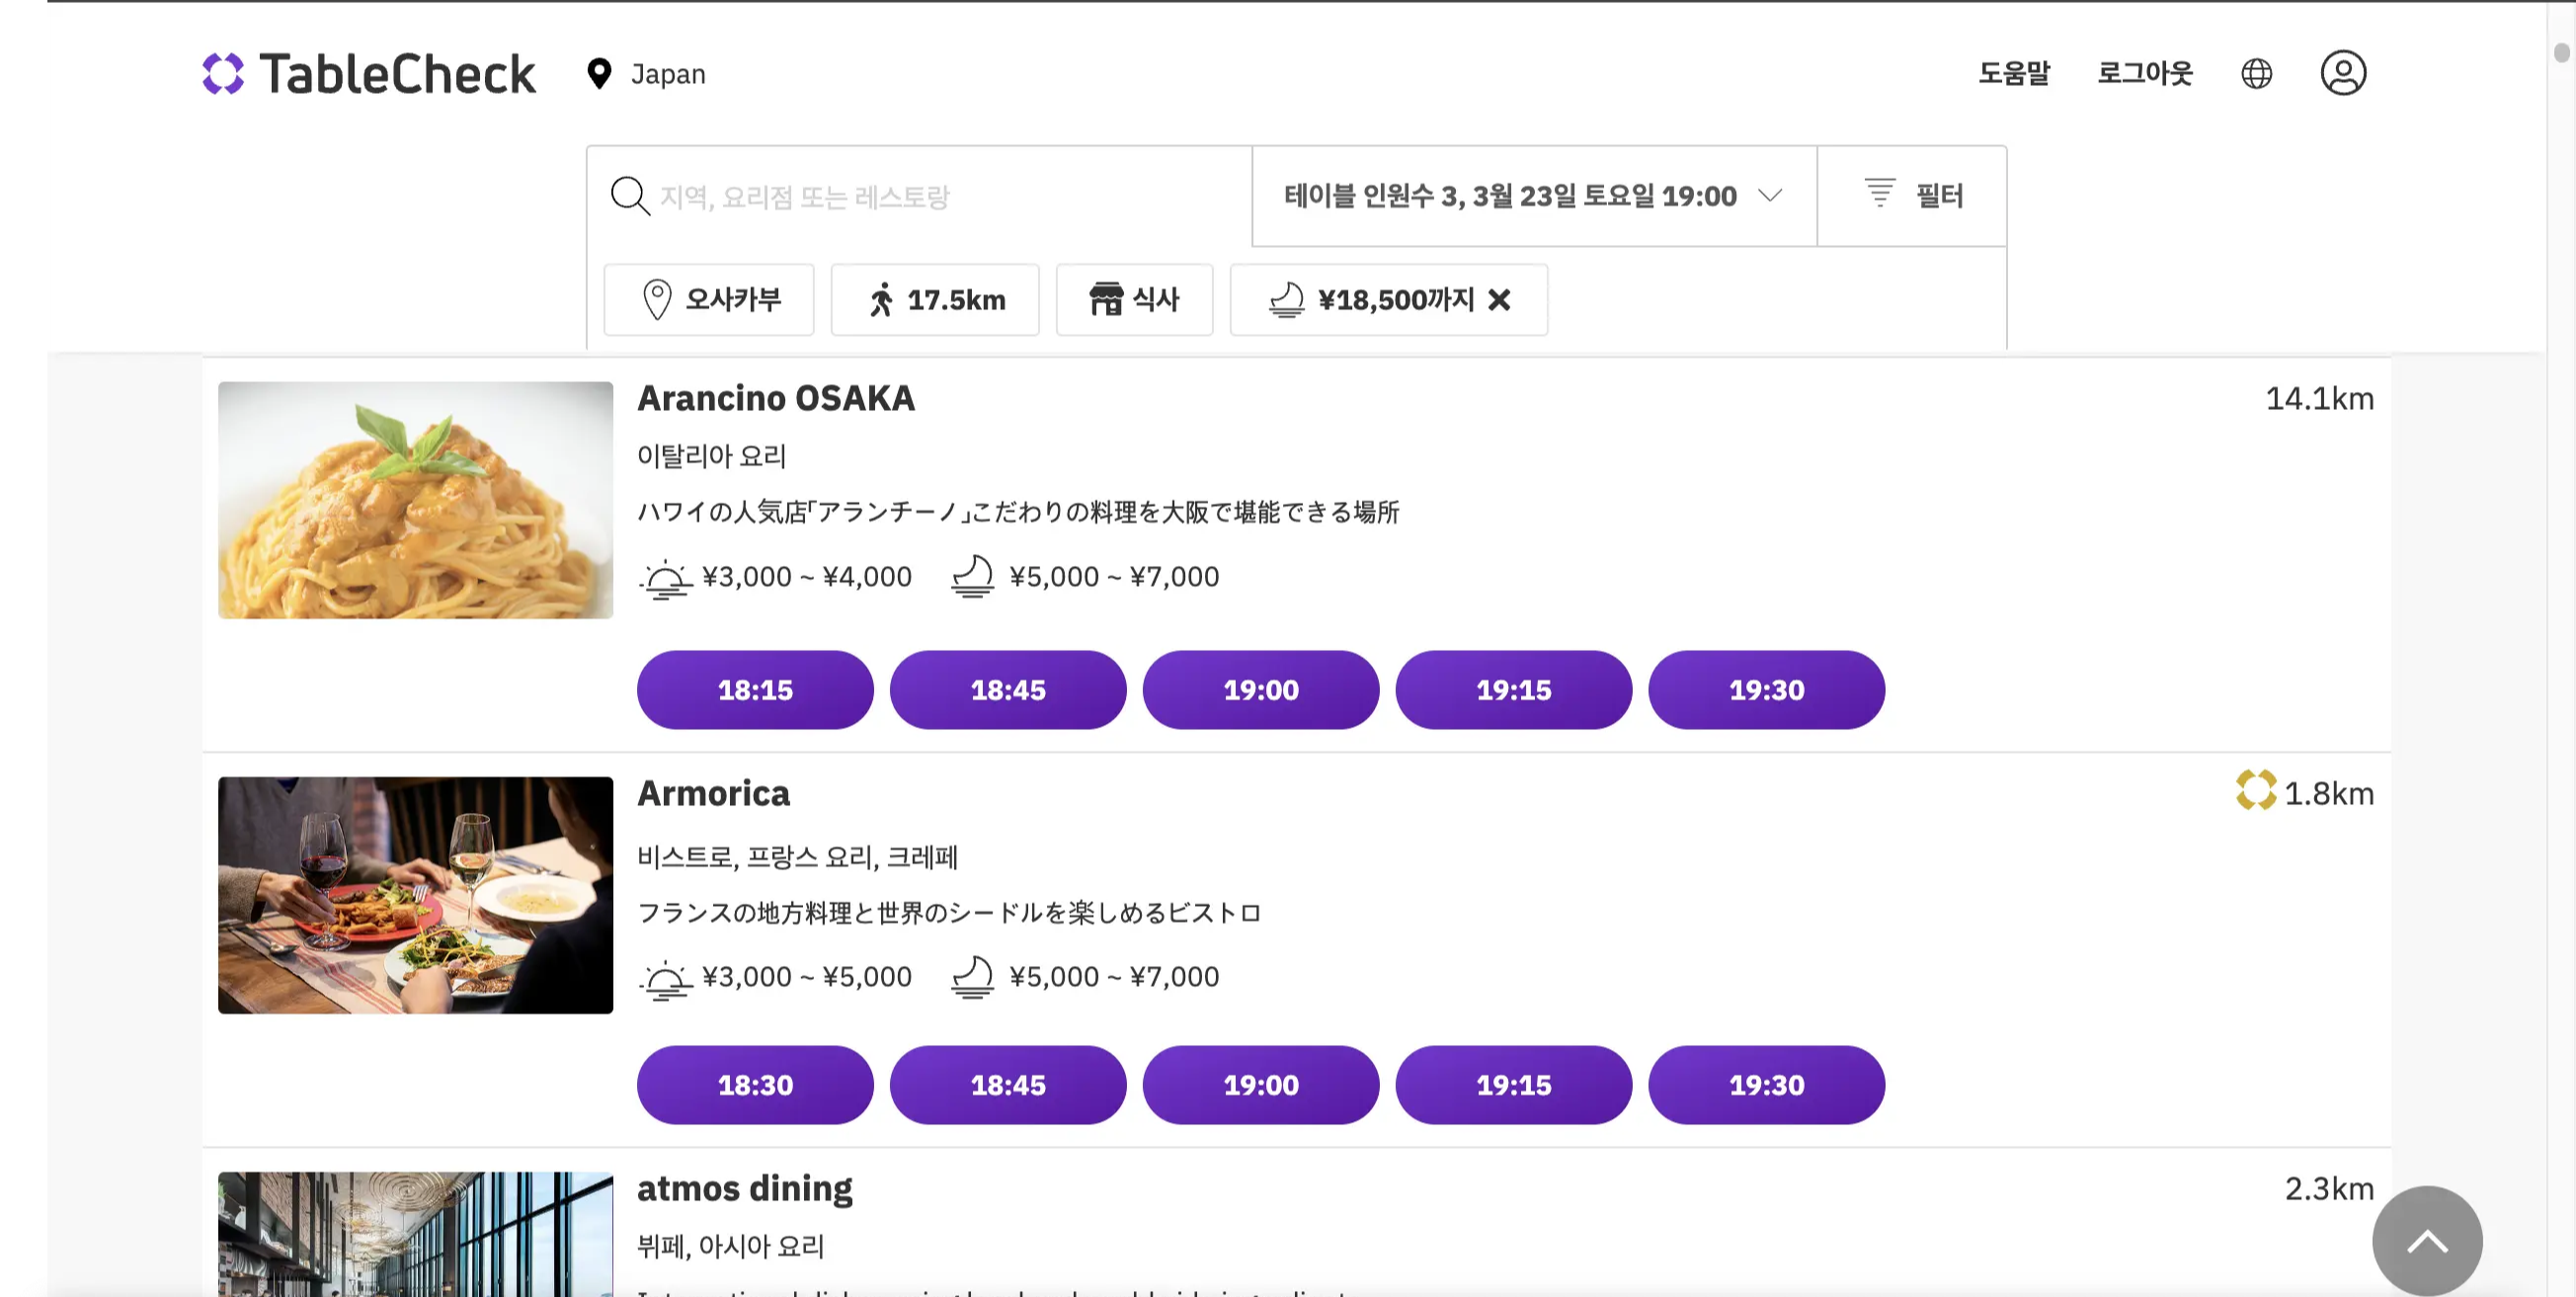Open the globe language selector
The image size is (2576, 1297).
(x=2256, y=72)
